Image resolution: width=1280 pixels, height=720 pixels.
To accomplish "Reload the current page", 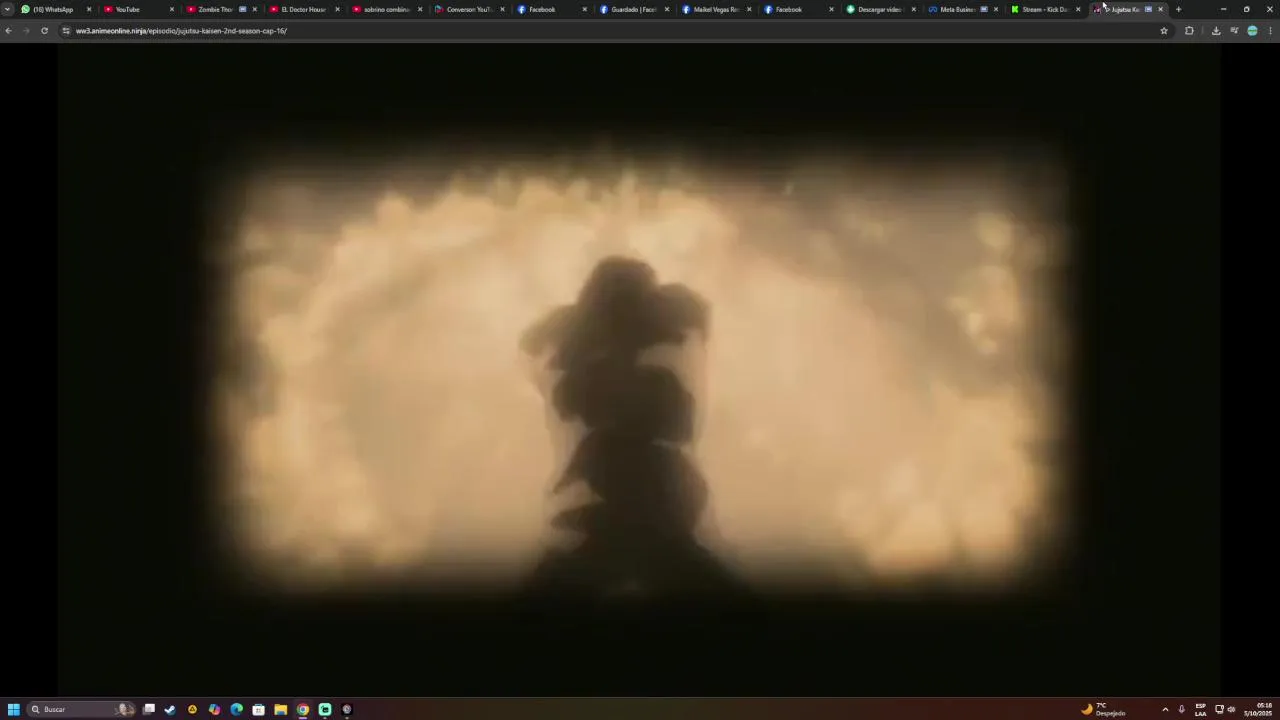I will click(x=44, y=31).
